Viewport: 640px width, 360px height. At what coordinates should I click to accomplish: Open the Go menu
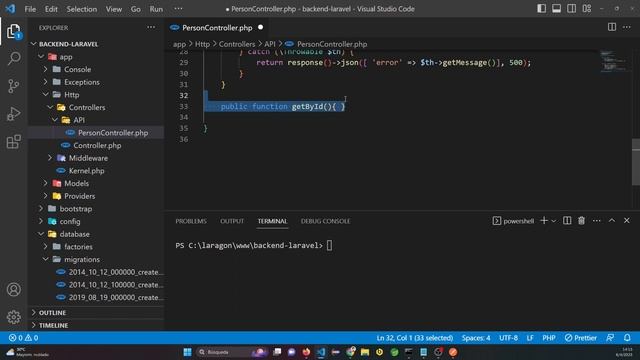point(136,9)
